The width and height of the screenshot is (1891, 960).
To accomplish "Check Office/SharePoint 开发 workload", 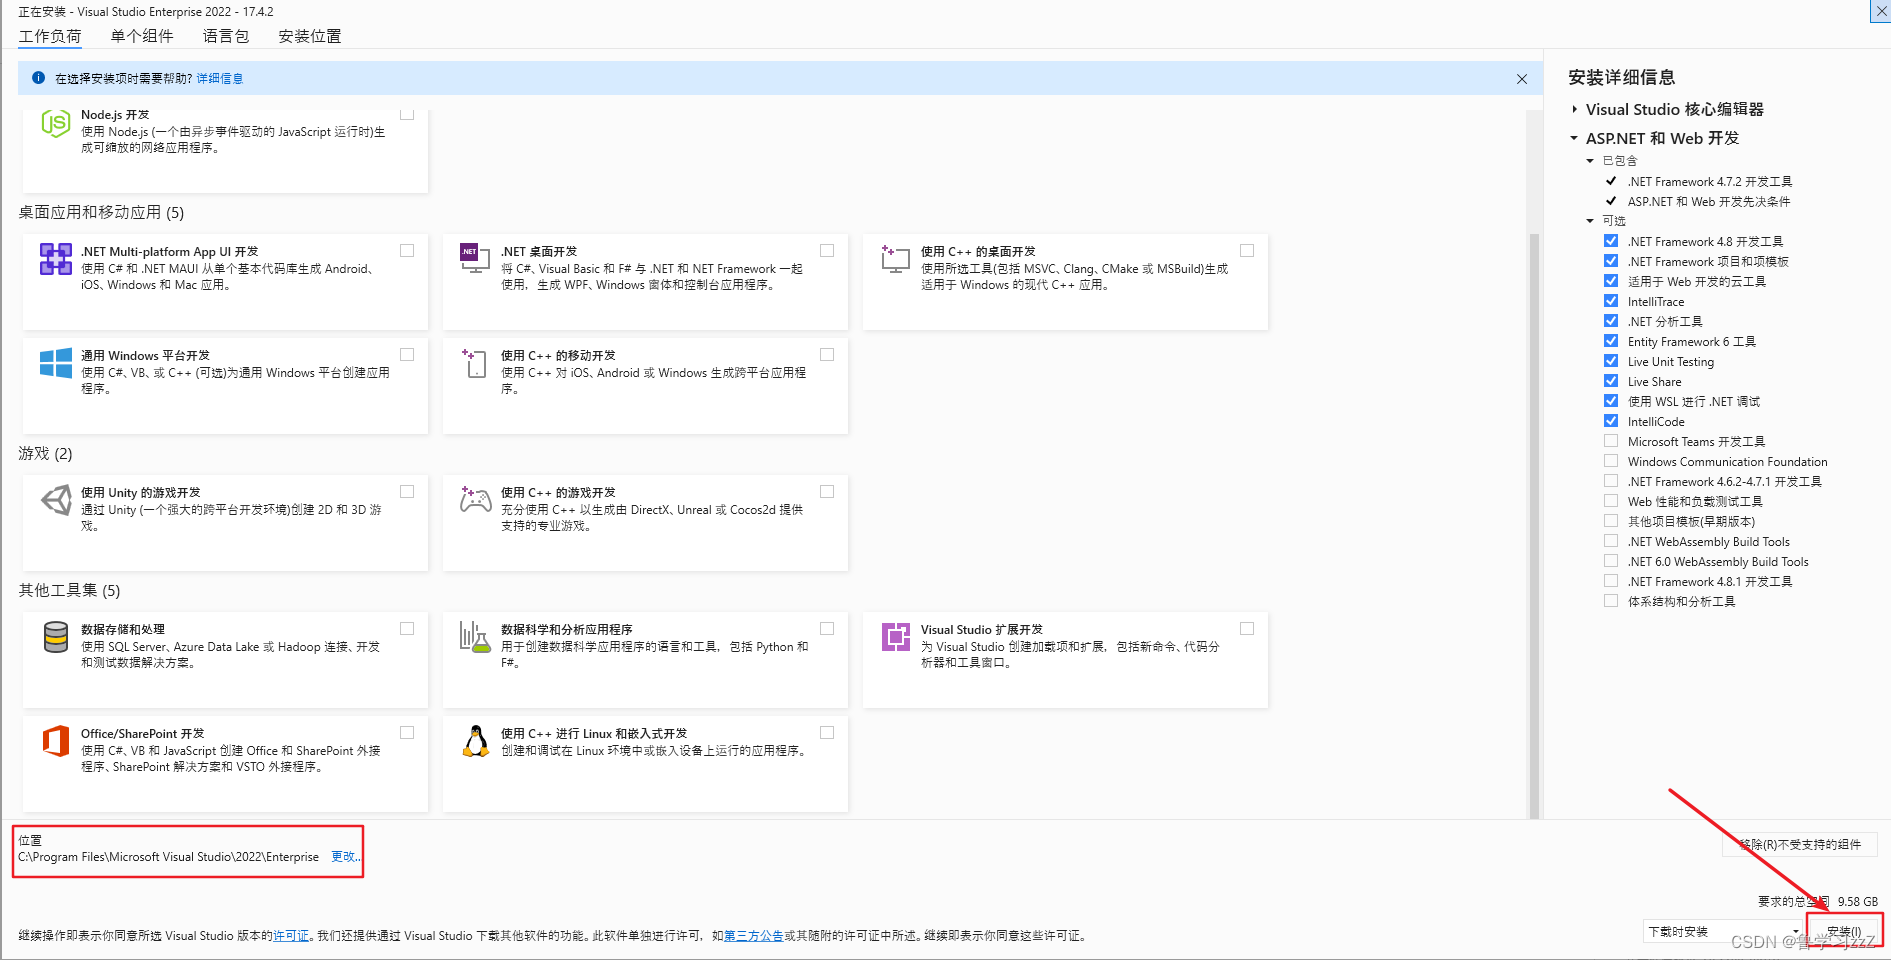I will [x=407, y=733].
